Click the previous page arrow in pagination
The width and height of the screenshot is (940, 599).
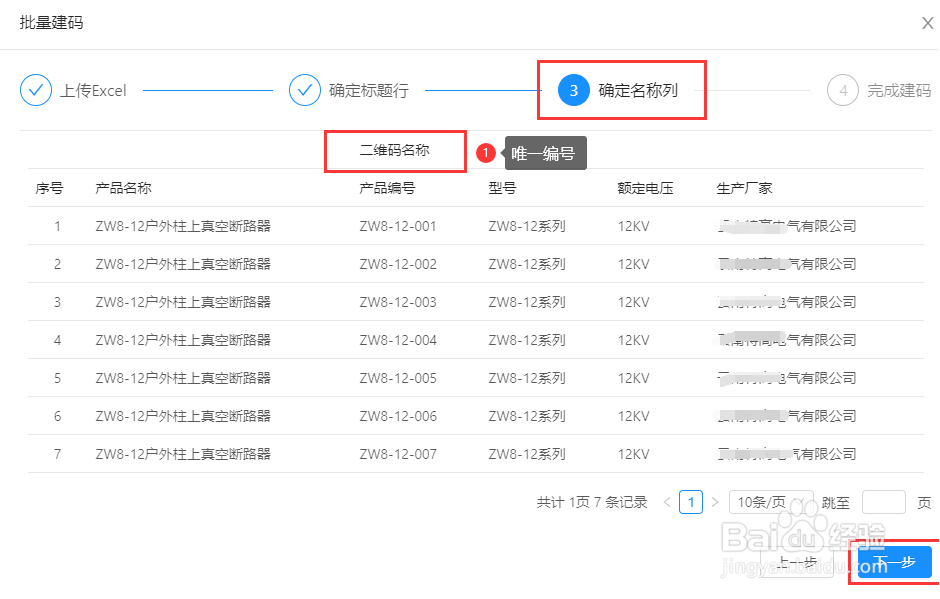[x=666, y=502]
